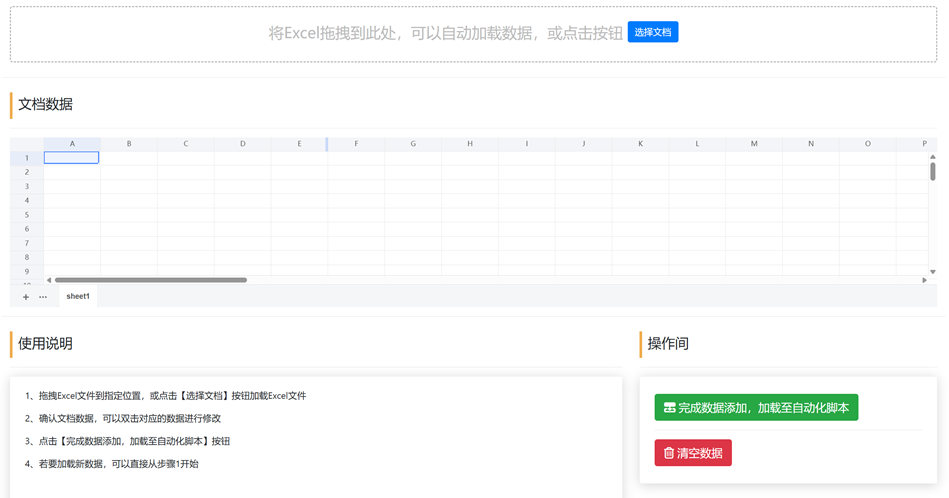Select row 2 header
Viewport: 949px width, 498px height.
(27, 172)
